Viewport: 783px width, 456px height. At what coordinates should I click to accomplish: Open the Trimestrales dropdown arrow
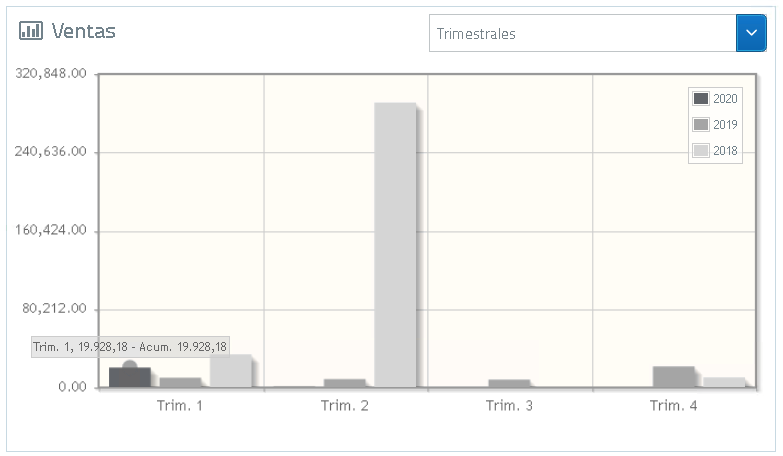coord(751,33)
